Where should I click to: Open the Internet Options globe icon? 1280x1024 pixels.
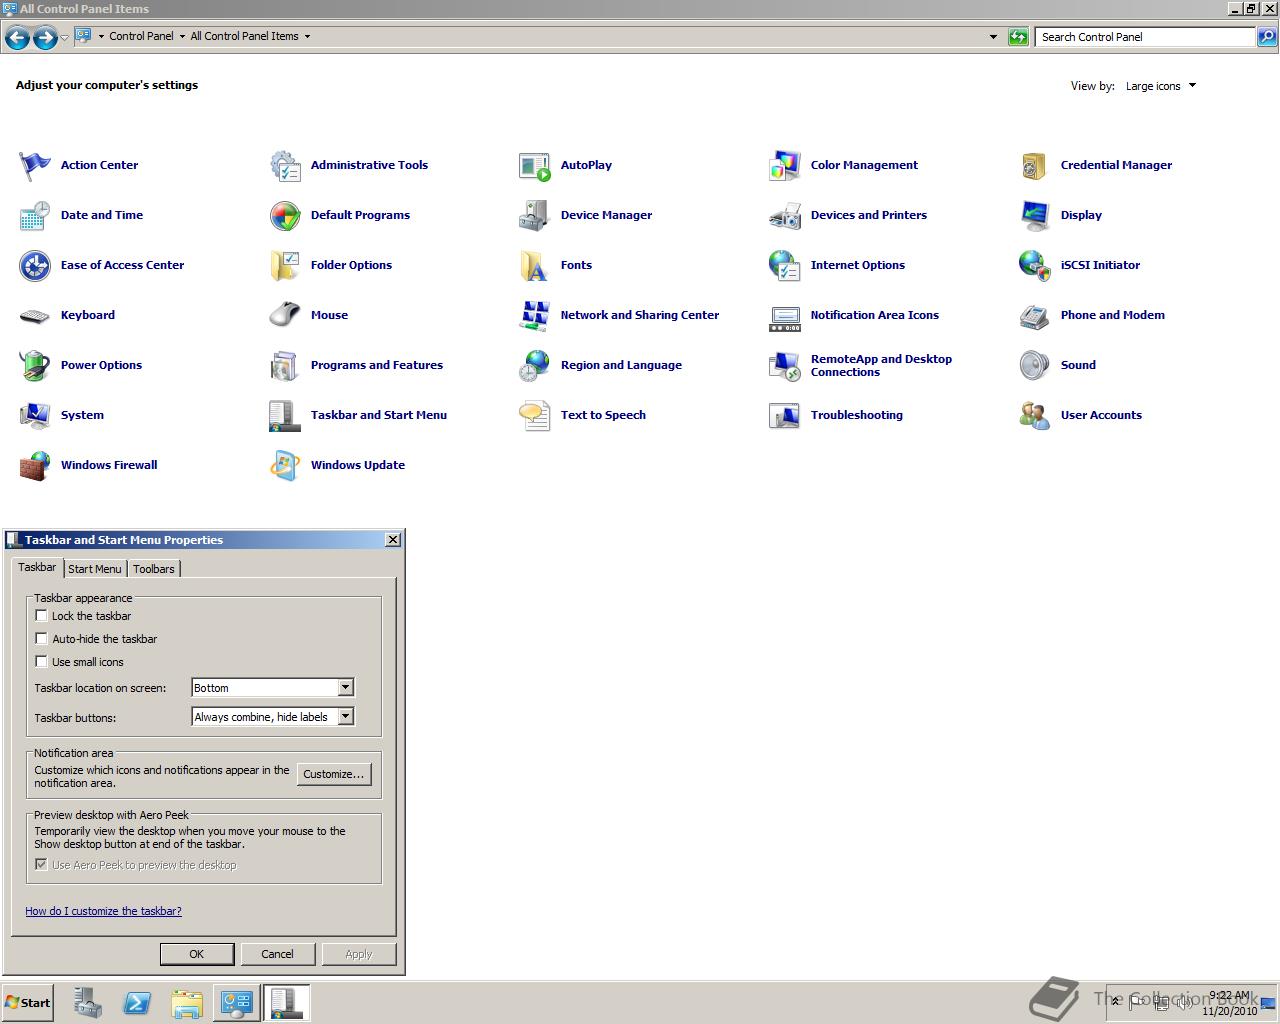pyautogui.click(x=785, y=265)
